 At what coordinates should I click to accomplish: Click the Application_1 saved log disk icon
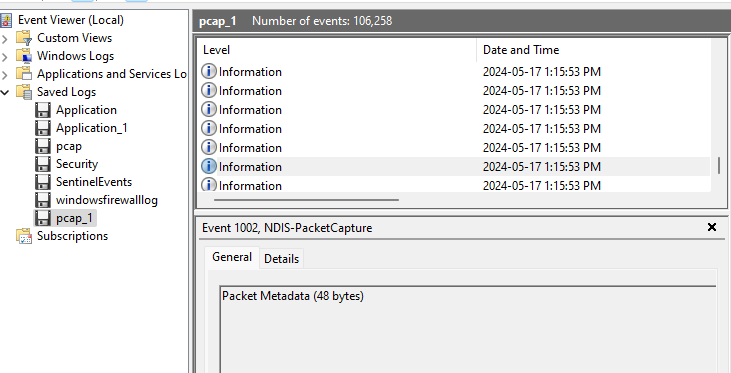pyautogui.click(x=43, y=128)
